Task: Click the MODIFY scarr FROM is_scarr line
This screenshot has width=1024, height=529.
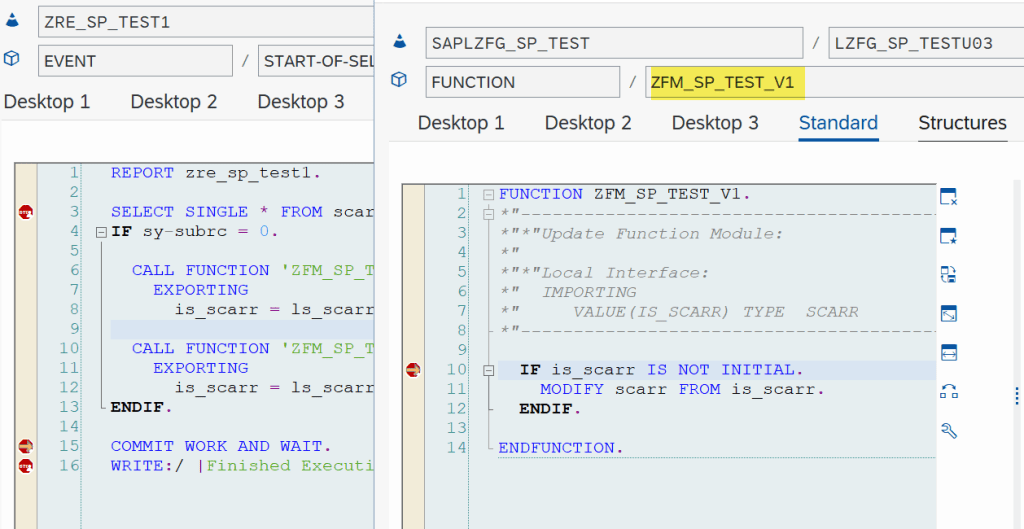Action: (x=682, y=390)
